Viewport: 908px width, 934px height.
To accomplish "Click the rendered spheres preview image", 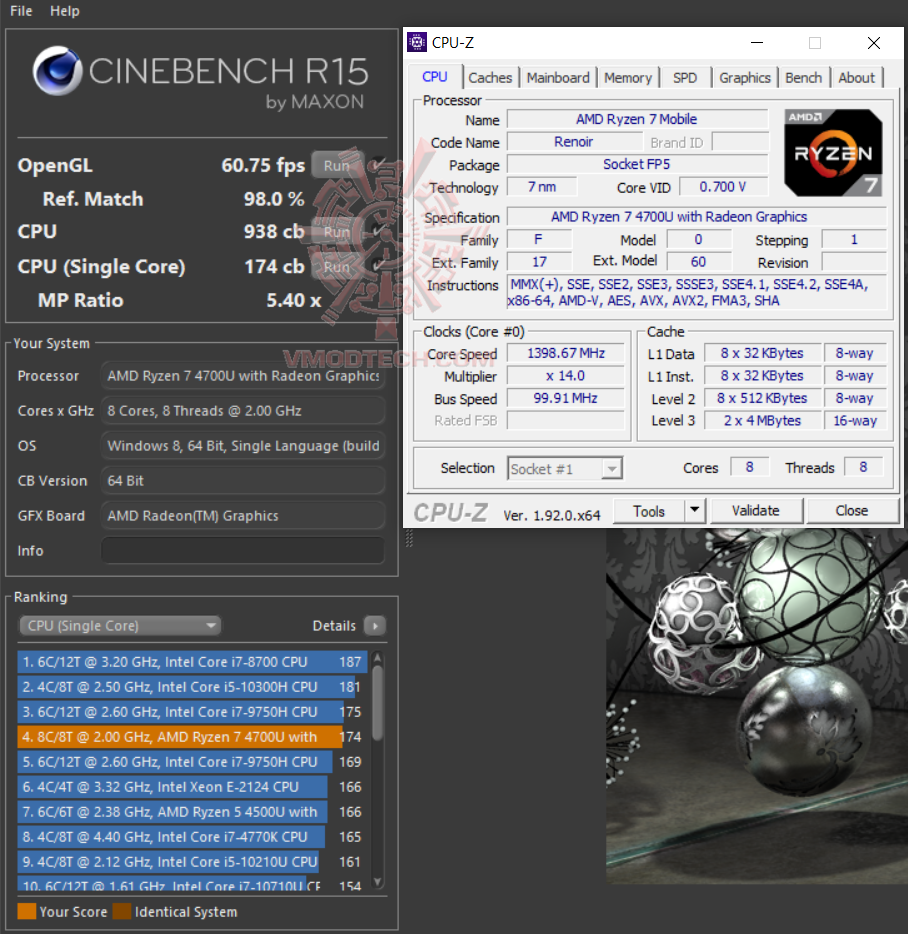I will point(757,706).
